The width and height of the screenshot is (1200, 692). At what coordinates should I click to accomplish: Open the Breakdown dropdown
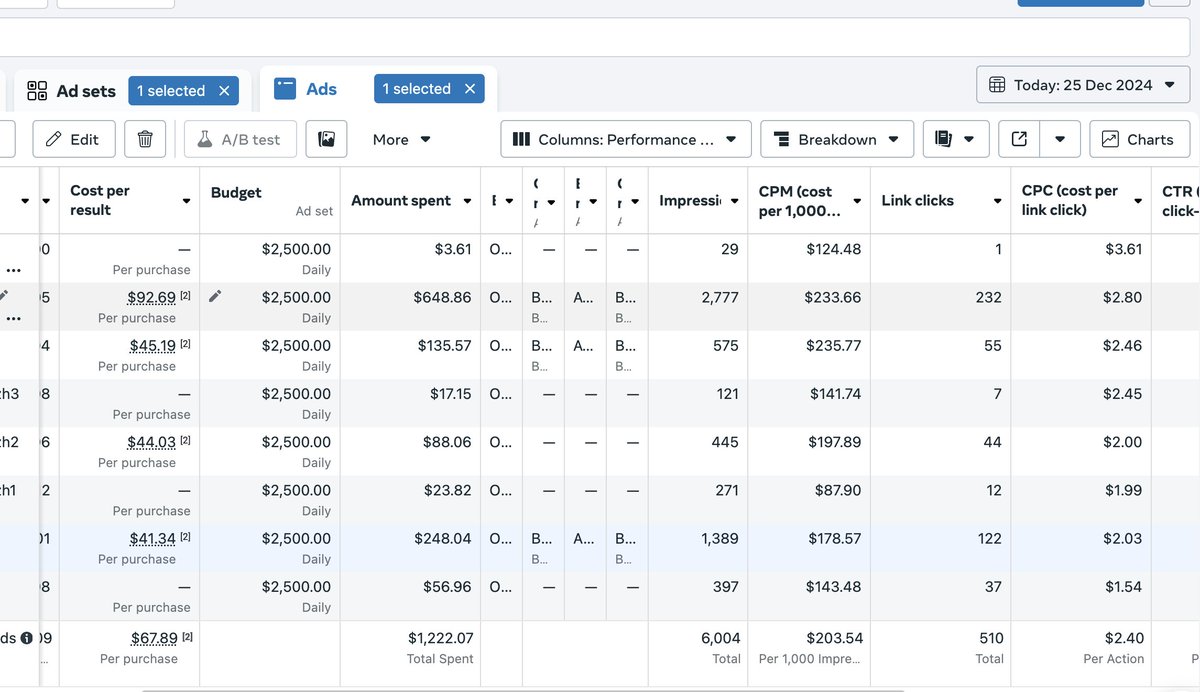(837, 139)
